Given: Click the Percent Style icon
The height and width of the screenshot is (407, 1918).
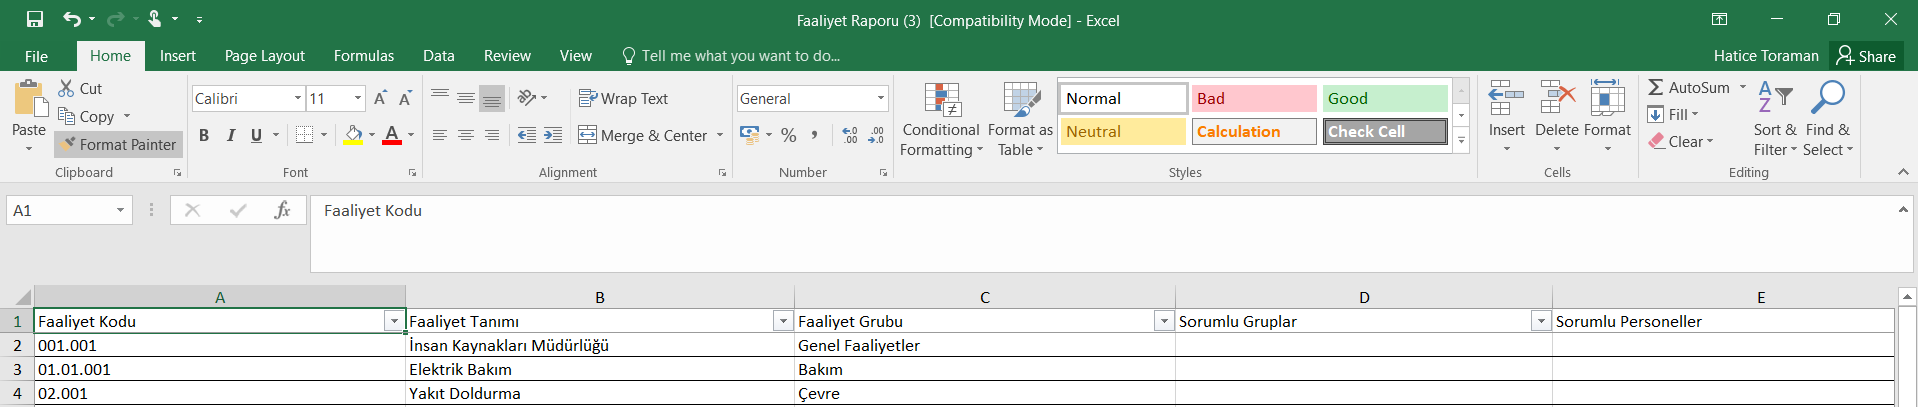Looking at the screenshot, I should pos(788,135).
